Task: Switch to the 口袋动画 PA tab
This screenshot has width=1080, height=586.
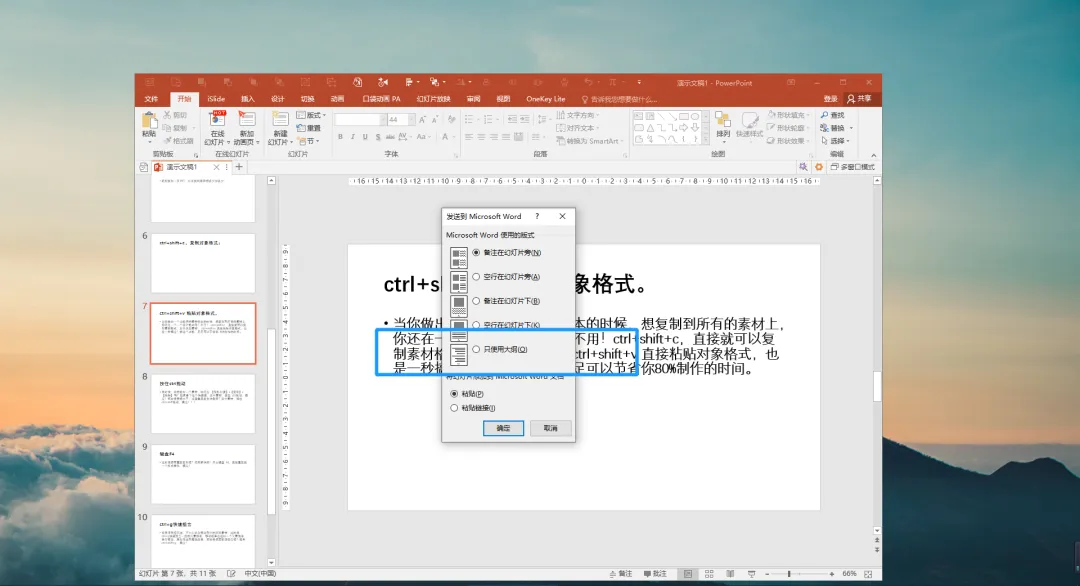Action: click(x=382, y=99)
